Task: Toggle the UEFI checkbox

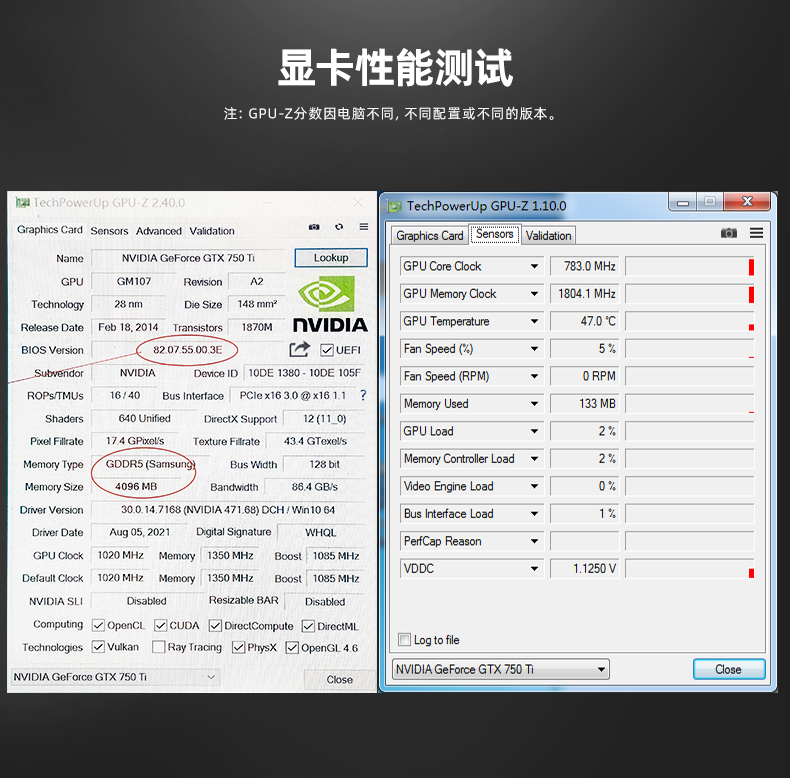Action: [x=326, y=350]
